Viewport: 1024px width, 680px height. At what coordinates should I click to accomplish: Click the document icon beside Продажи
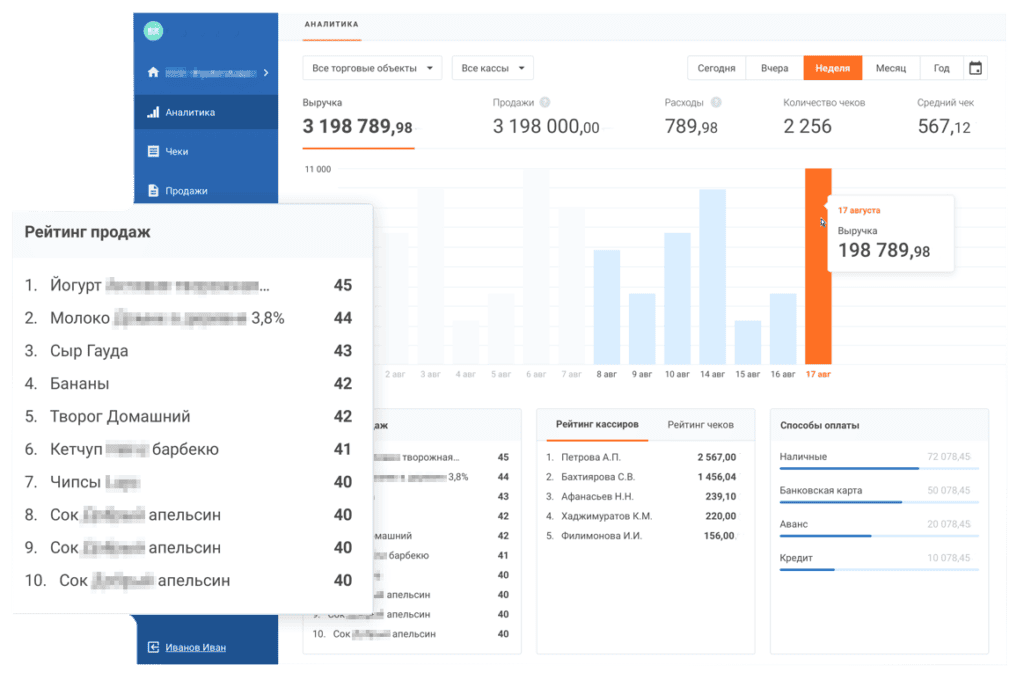tap(153, 191)
